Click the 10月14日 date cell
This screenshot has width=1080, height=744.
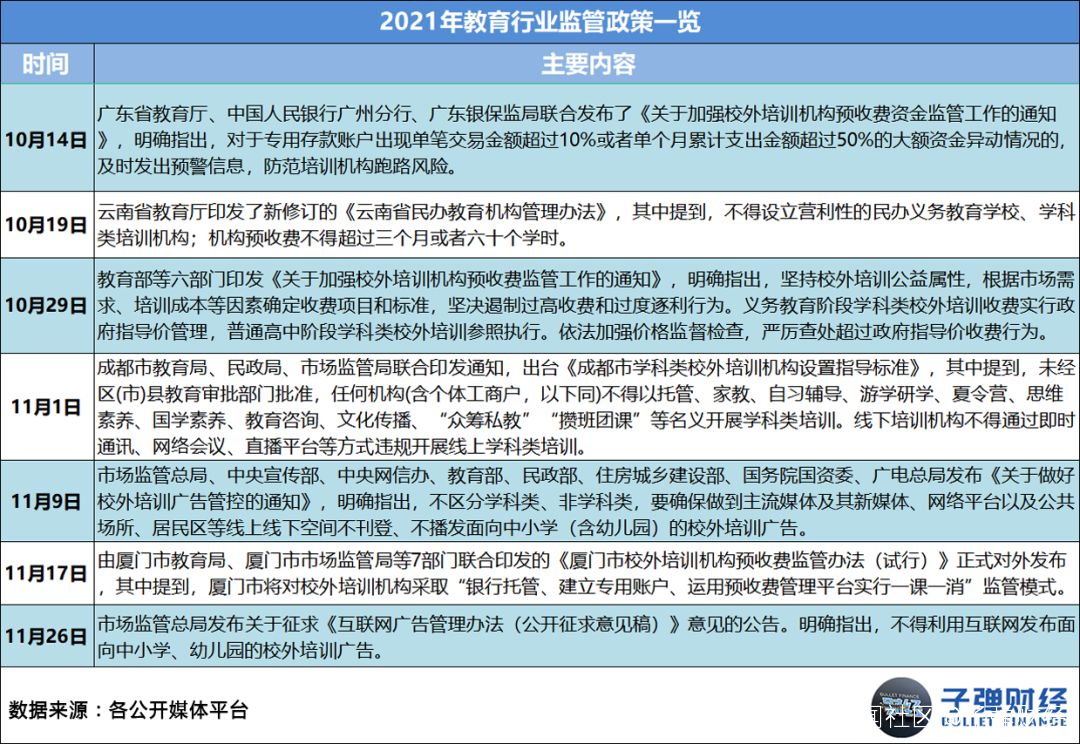click(x=47, y=138)
